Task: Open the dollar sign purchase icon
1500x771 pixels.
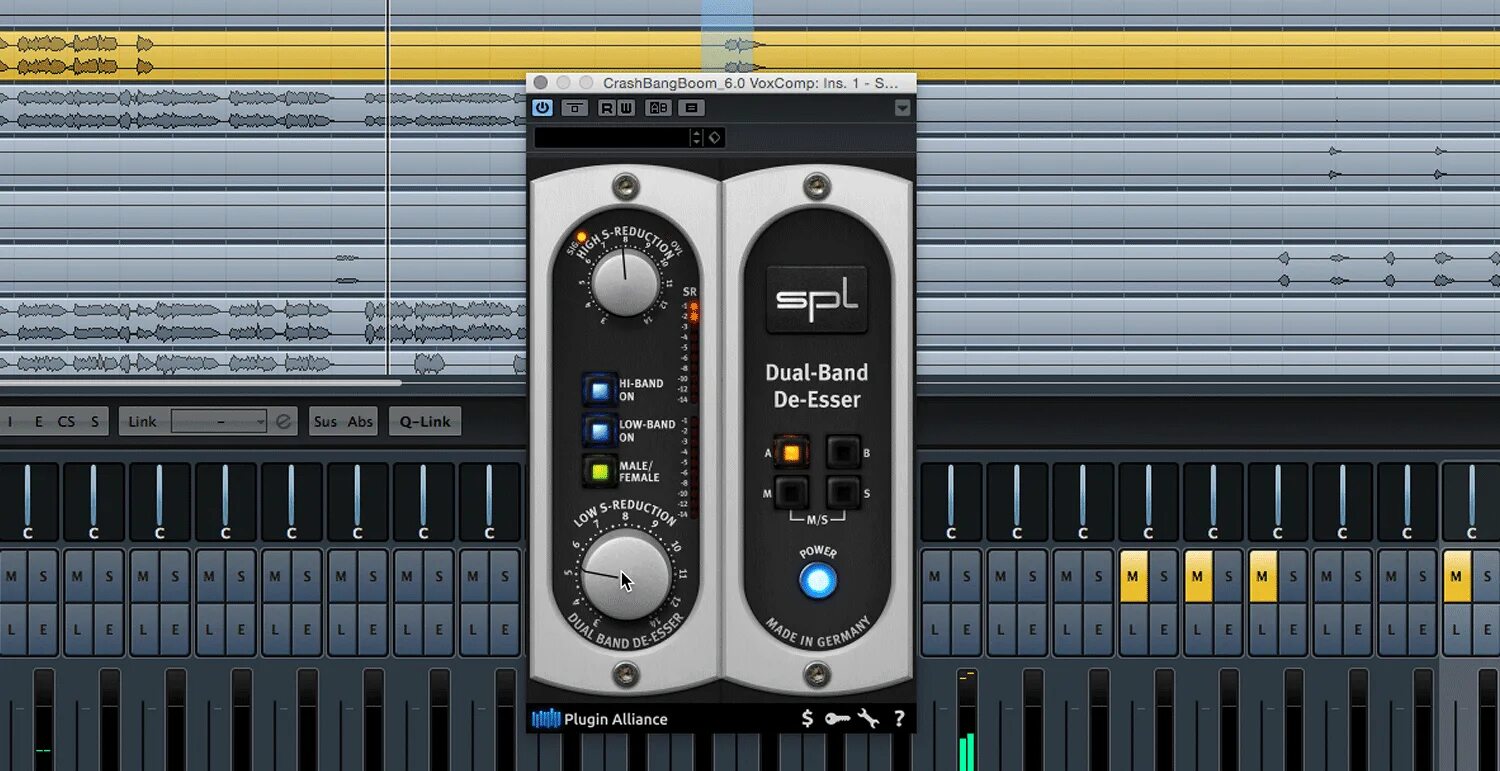Action: click(807, 718)
